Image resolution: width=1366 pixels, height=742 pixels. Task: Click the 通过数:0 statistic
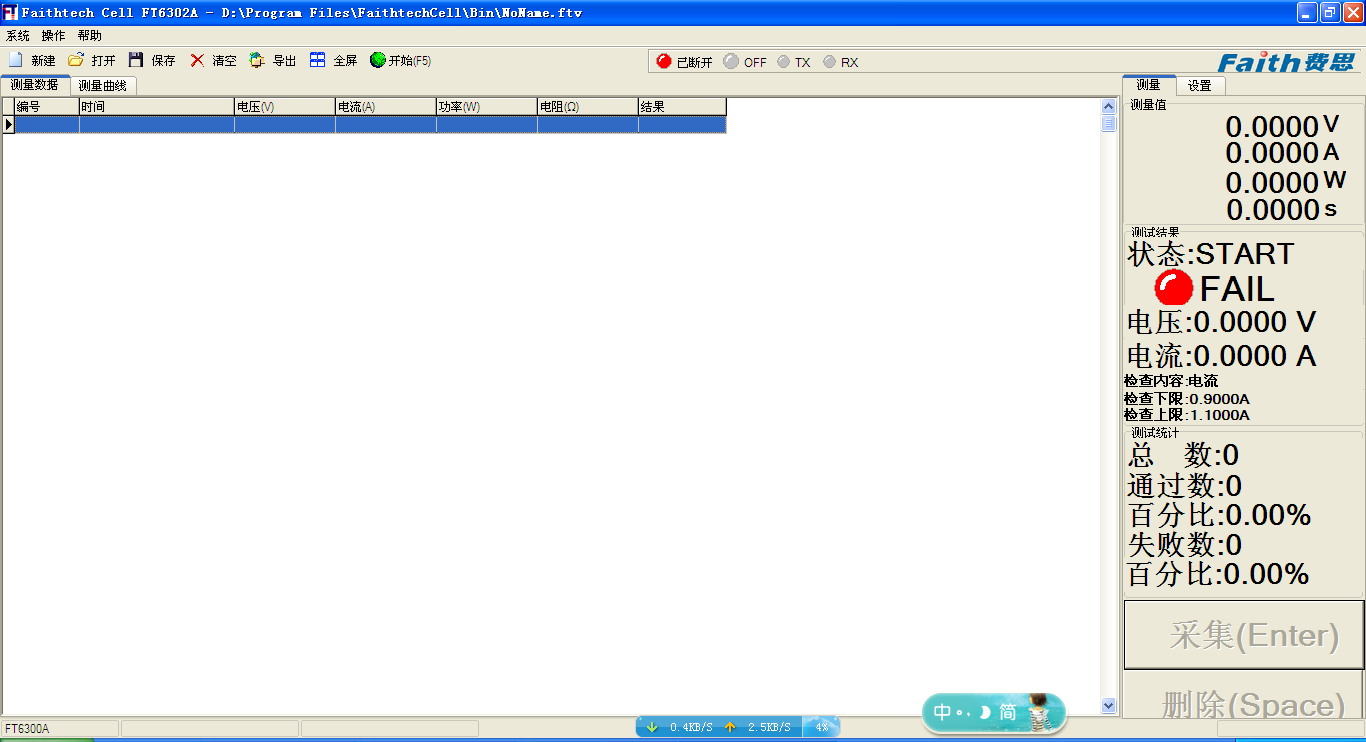click(x=1185, y=486)
